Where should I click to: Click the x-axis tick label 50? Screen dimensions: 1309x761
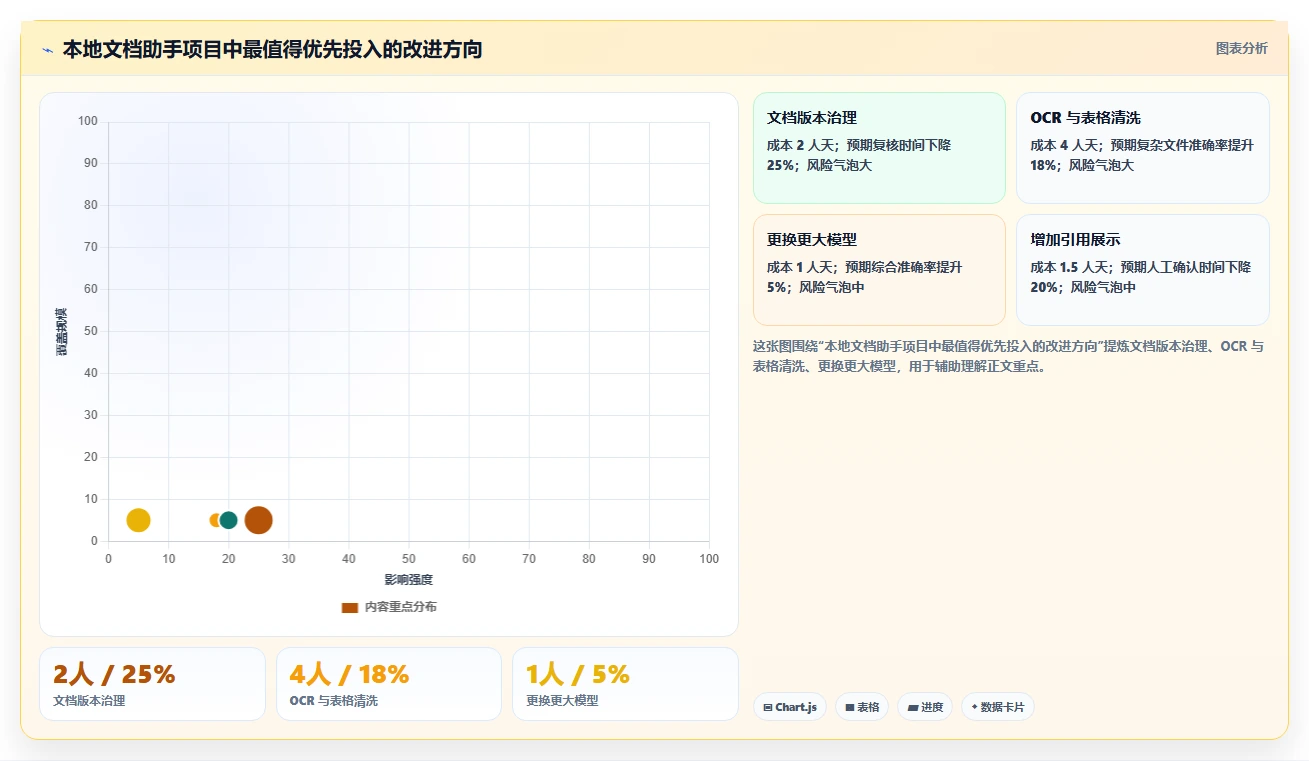[x=409, y=559]
